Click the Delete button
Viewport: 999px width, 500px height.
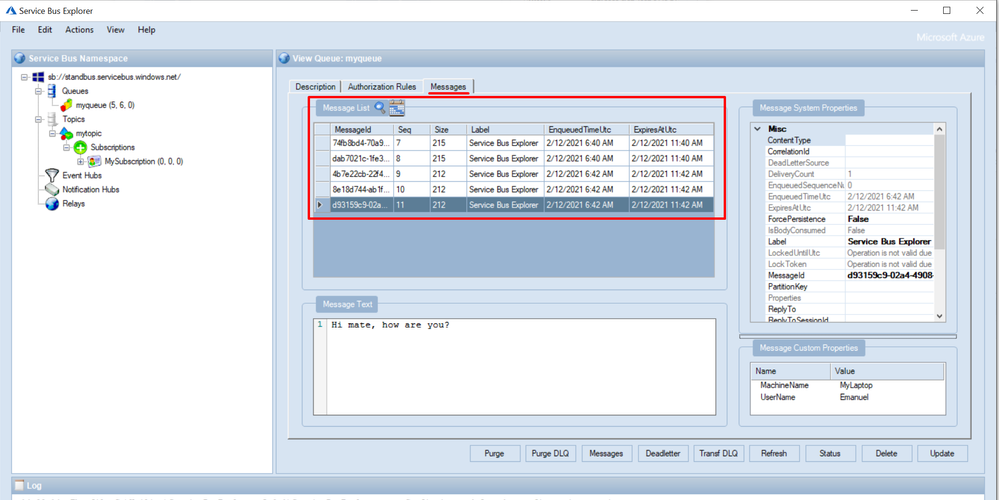point(887,454)
